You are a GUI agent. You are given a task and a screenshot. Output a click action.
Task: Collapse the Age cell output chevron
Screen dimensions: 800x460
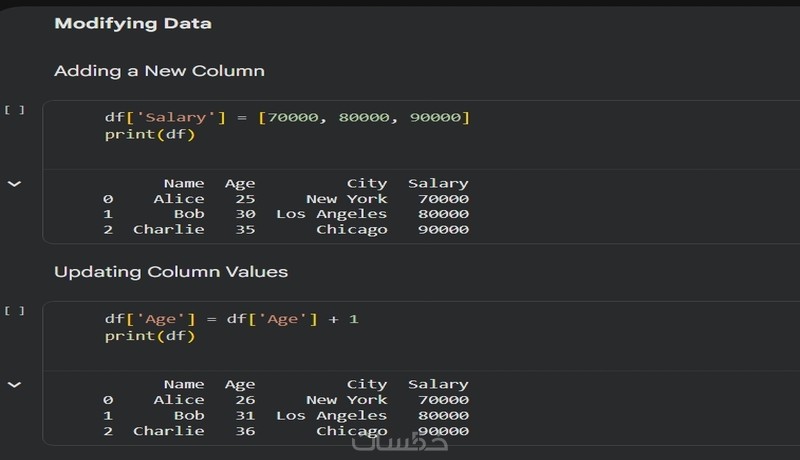(x=14, y=384)
